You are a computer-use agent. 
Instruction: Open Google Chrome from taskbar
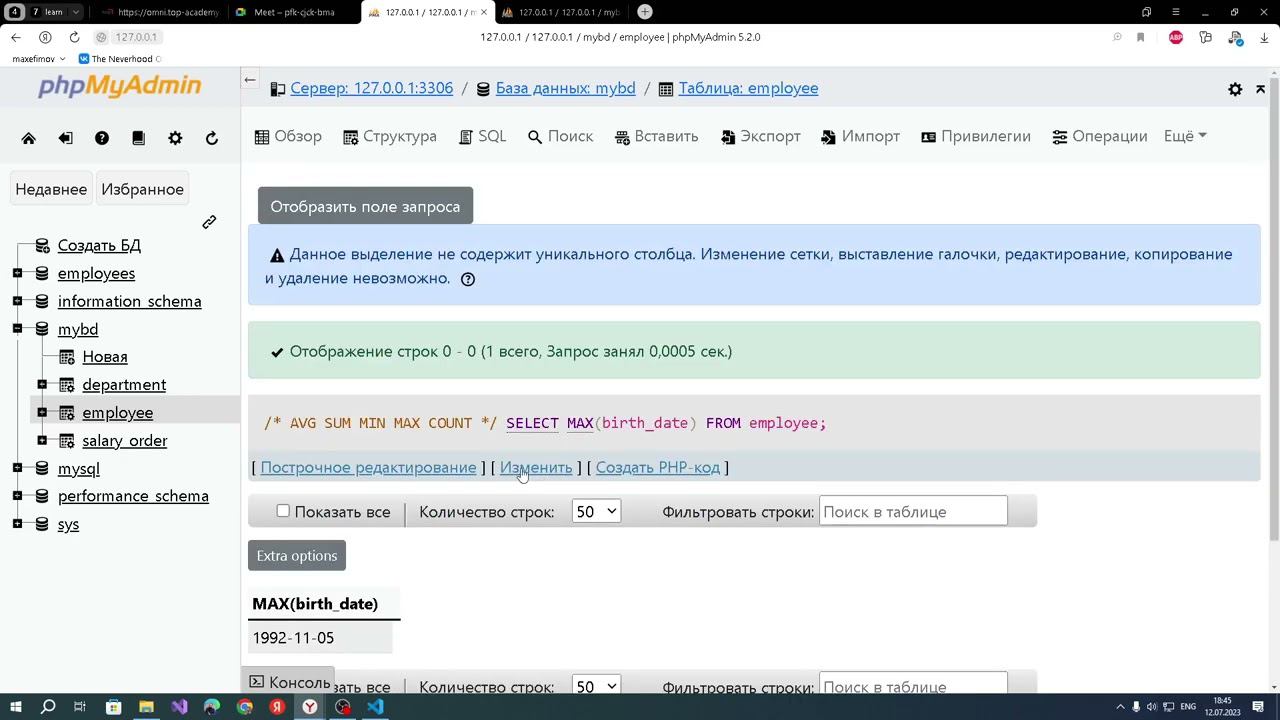pyautogui.click(x=245, y=707)
